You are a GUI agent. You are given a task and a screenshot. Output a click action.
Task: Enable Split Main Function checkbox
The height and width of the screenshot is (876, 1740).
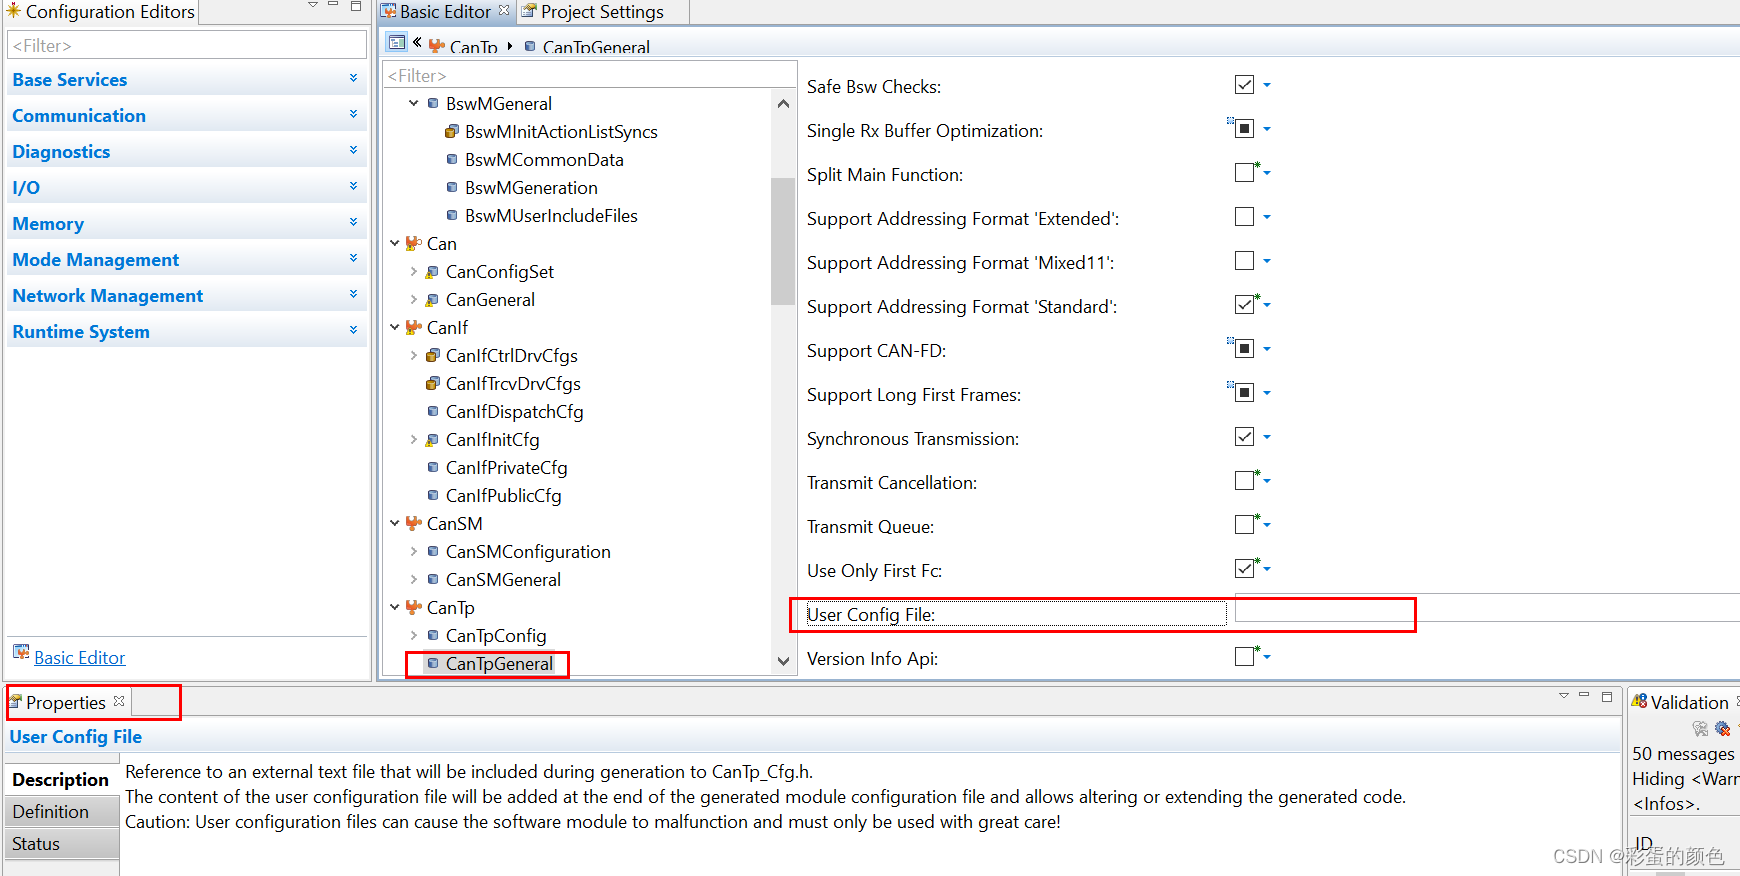point(1244,173)
